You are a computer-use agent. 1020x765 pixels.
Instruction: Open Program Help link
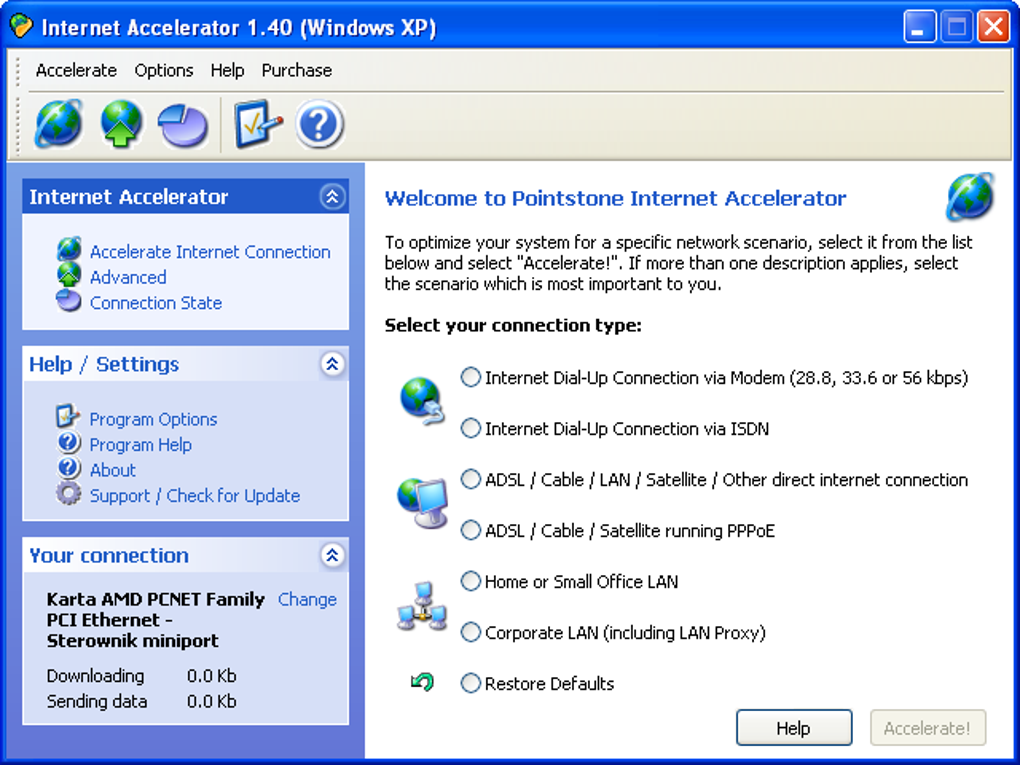coord(141,444)
